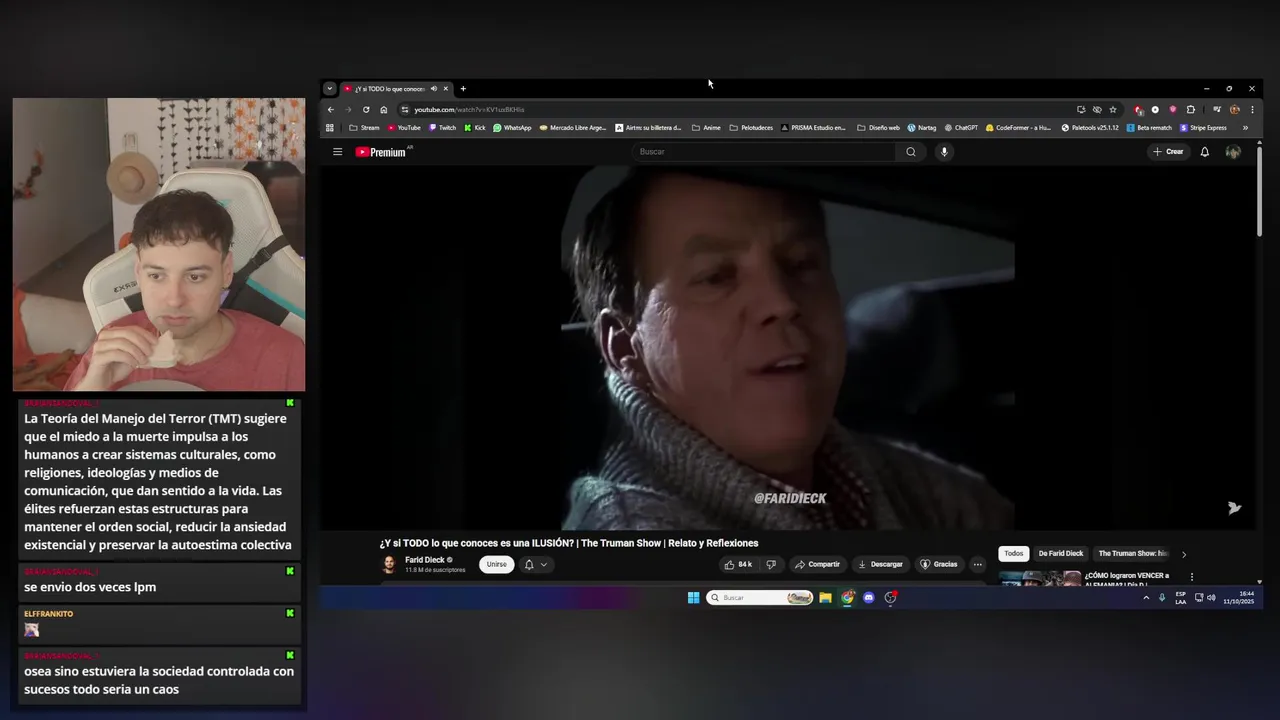Click the Descargar download button
The height and width of the screenshot is (720, 1280).
pos(880,564)
